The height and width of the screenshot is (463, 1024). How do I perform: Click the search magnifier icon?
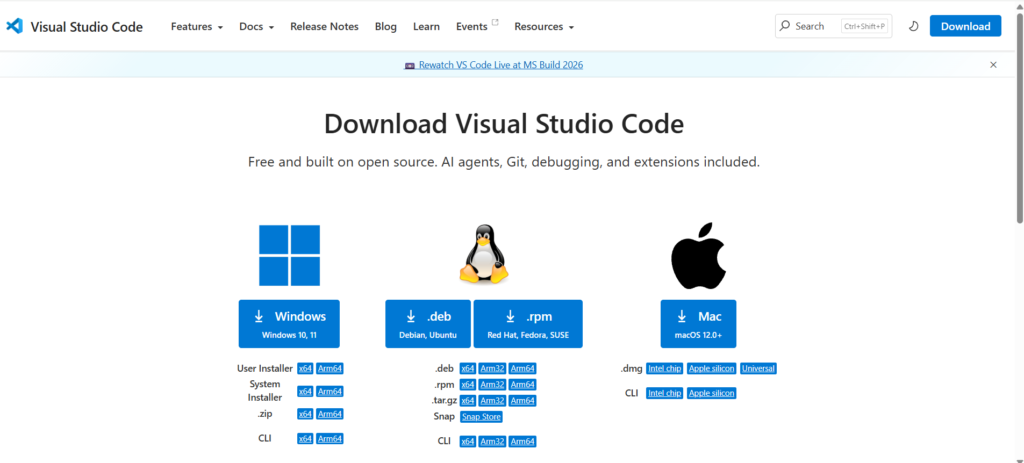click(785, 26)
